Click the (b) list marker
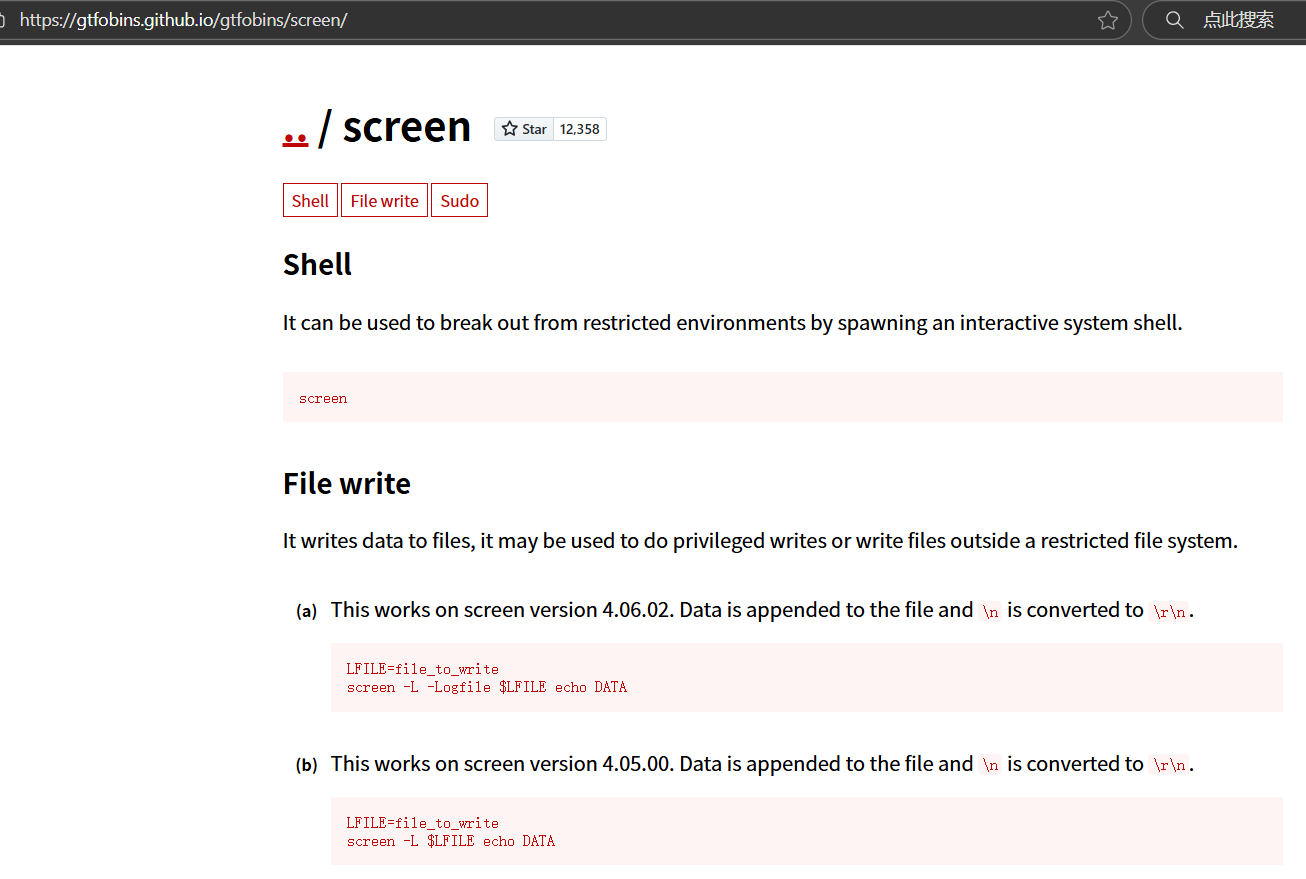 click(306, 765)
